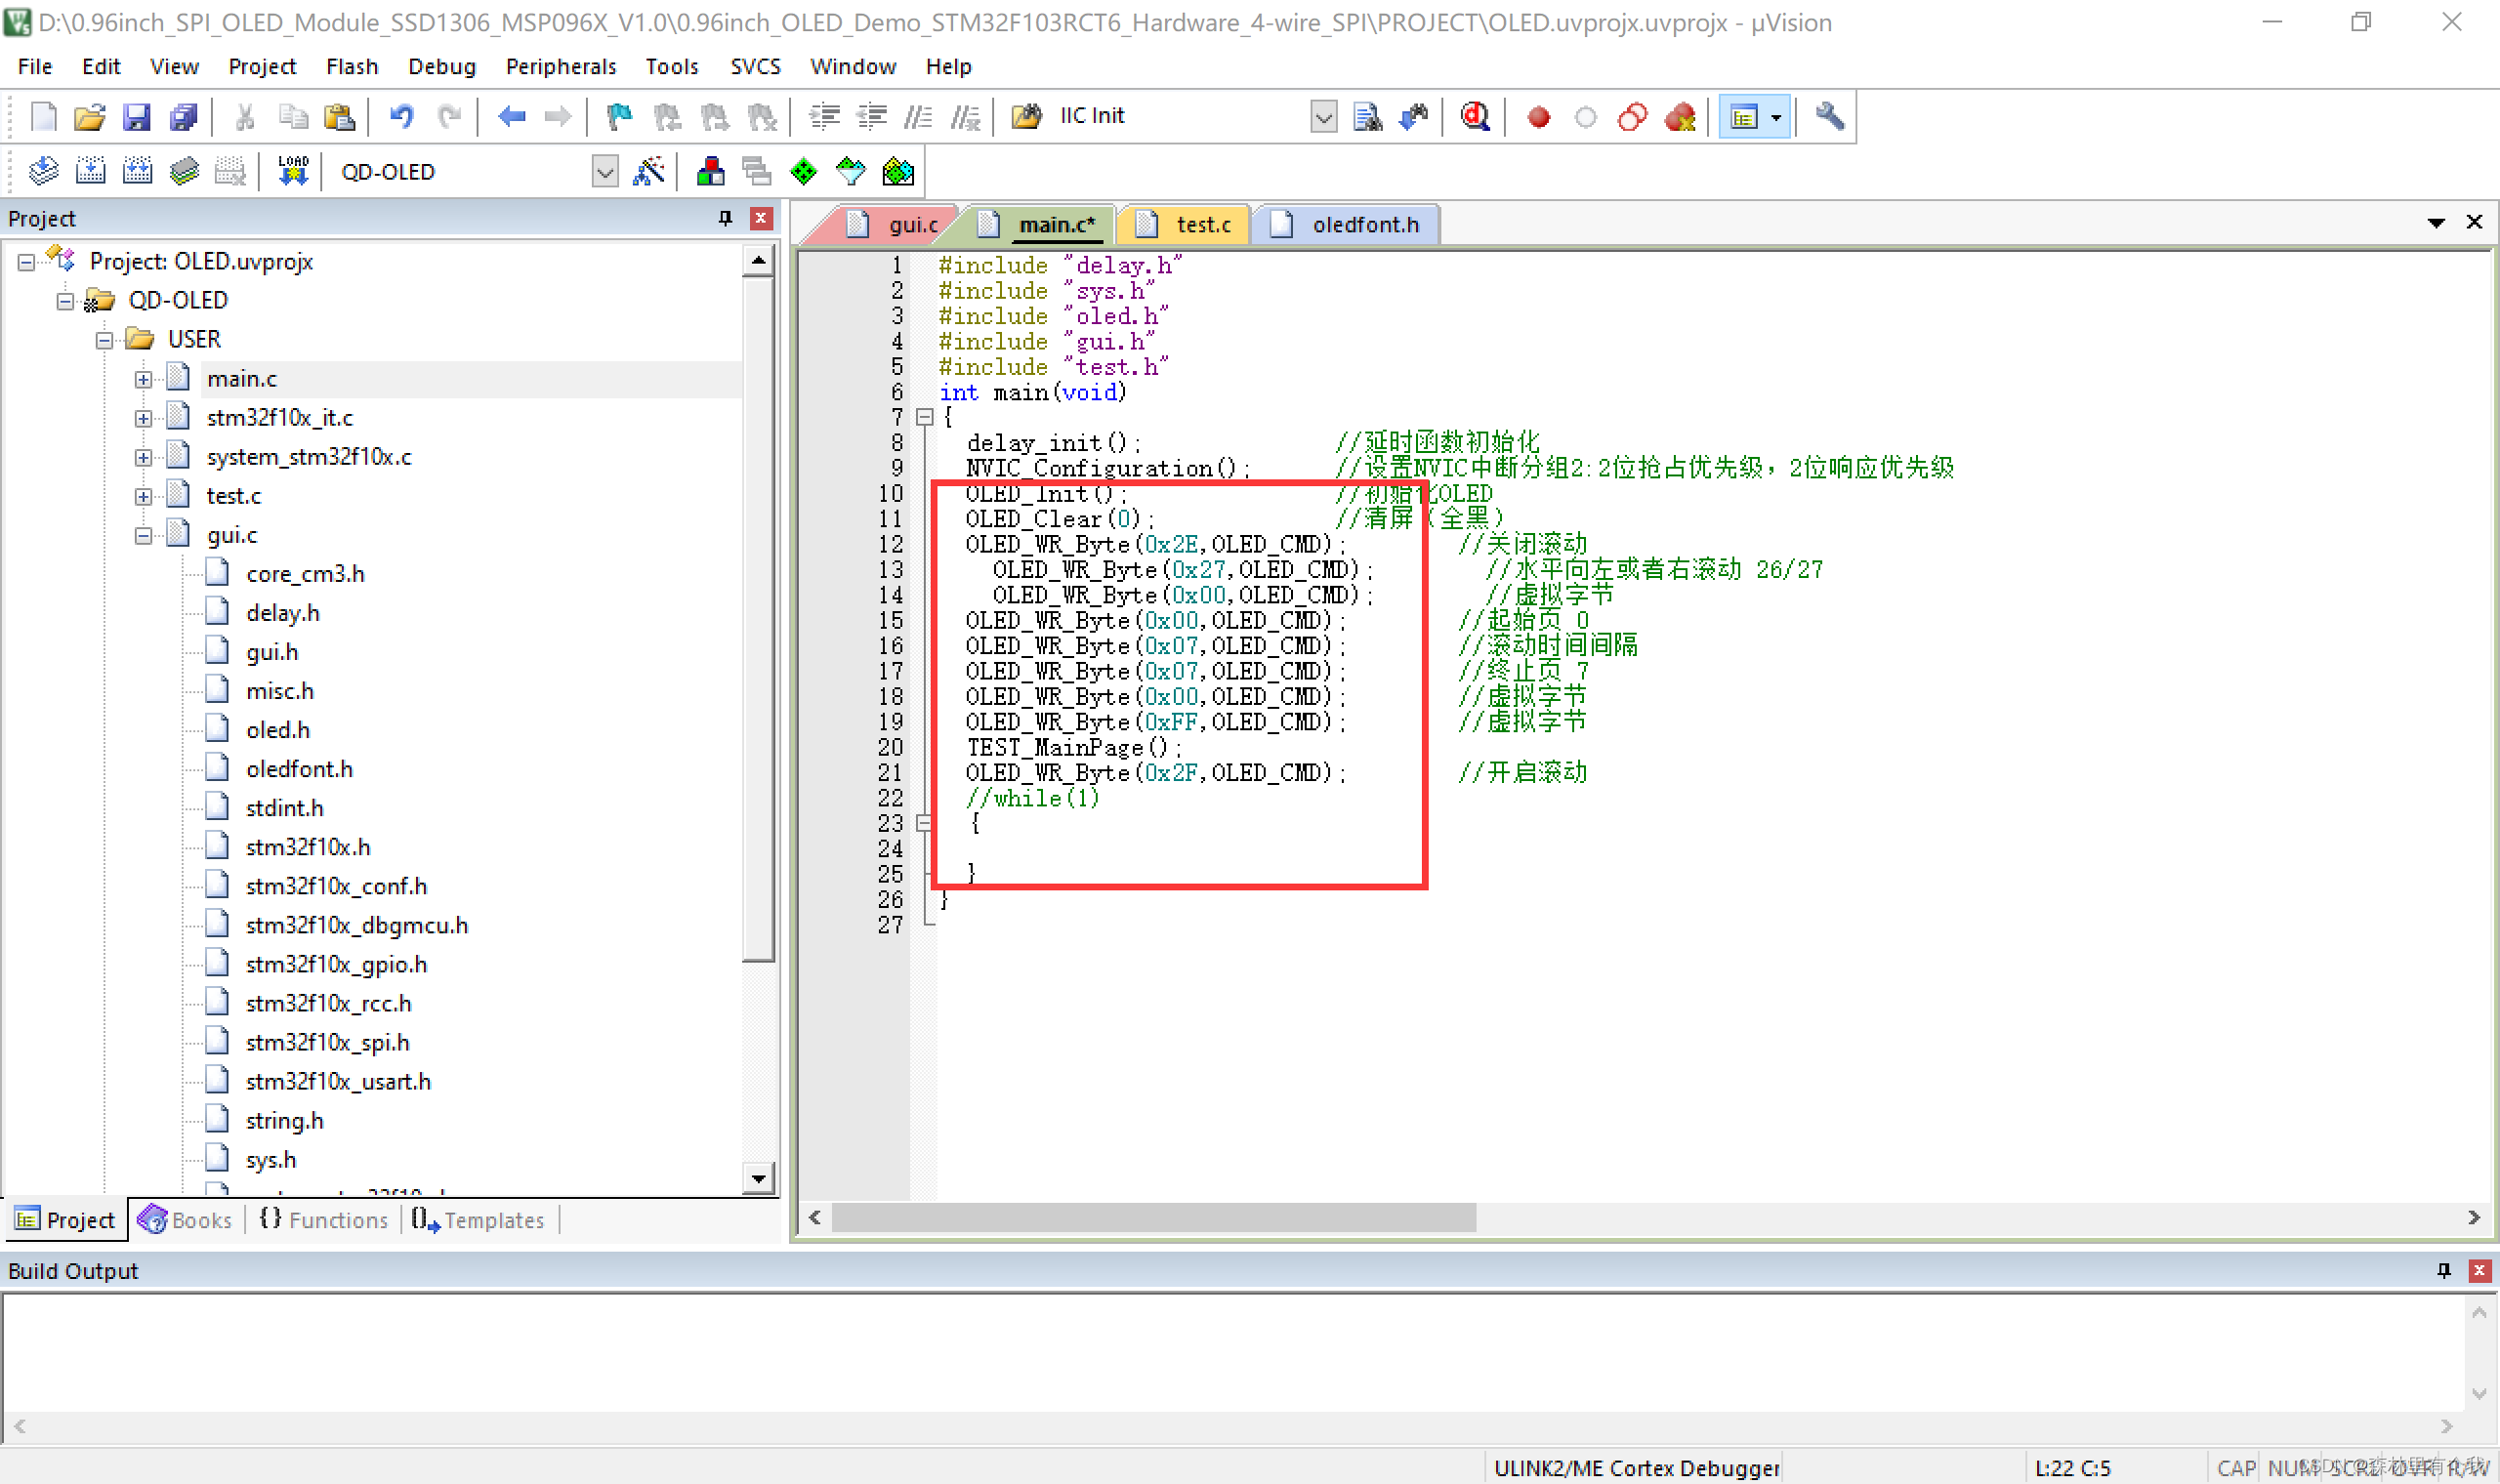Viewport: 2500px width, 1484px height.
Task: Show the Functions panel tab
Action: pyautogui.click(x=323, y=1220)
